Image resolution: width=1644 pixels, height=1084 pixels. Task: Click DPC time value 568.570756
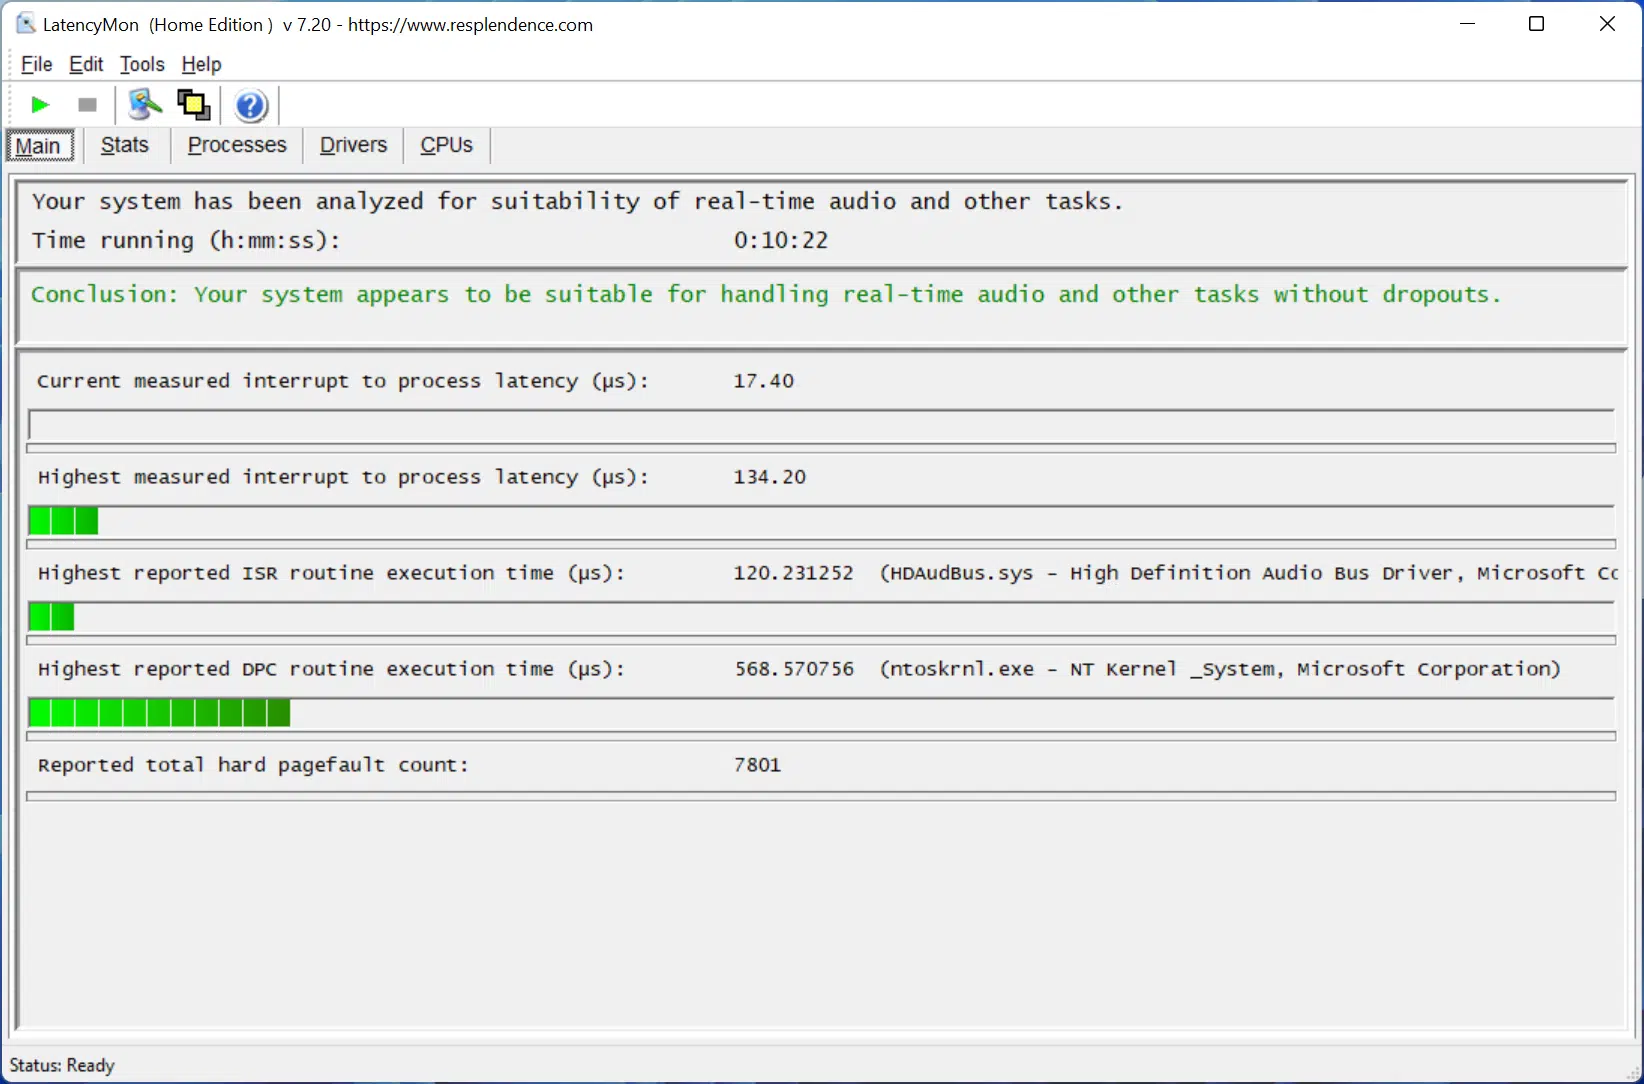pyautogui.click(x=794, y=669)
